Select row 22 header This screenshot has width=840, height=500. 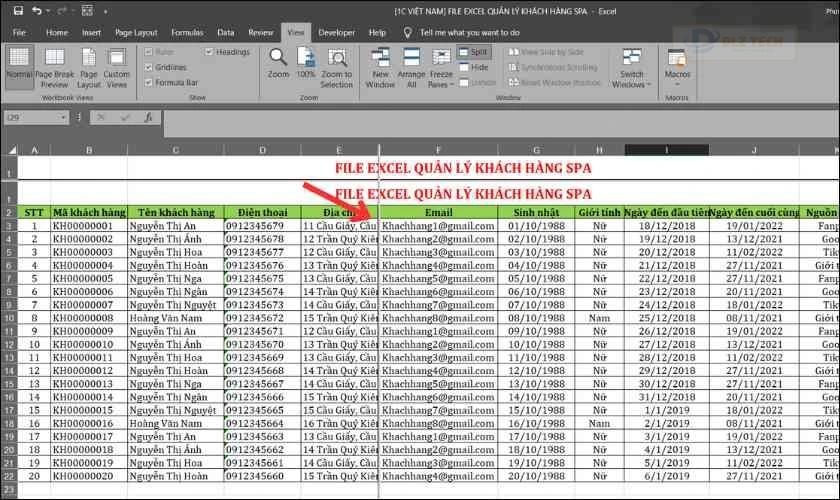point(9,476)
